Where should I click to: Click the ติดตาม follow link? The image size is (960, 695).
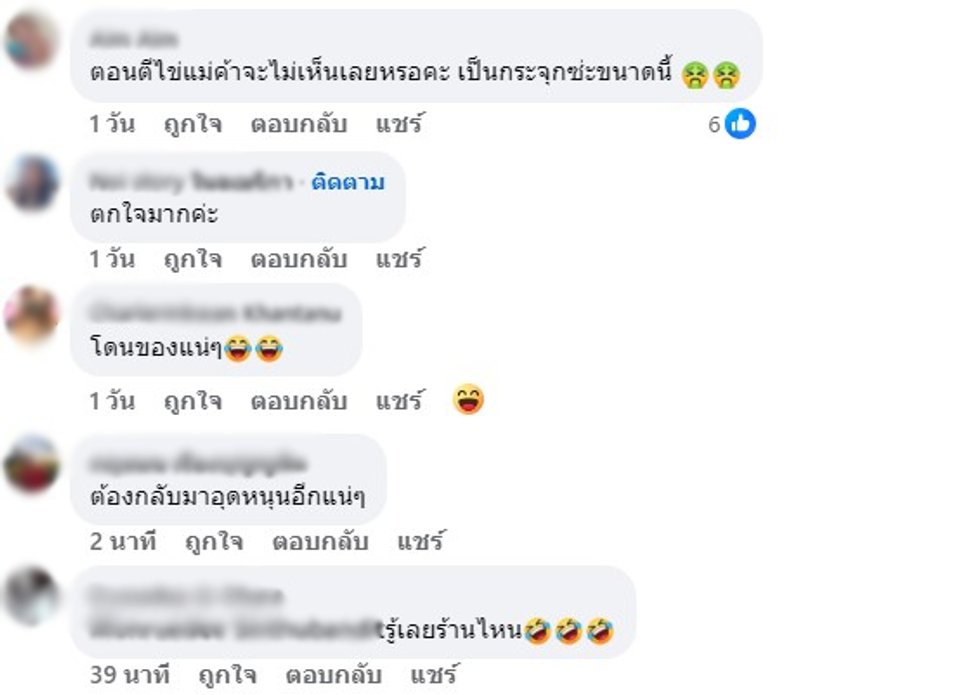[x=348, y=182]
